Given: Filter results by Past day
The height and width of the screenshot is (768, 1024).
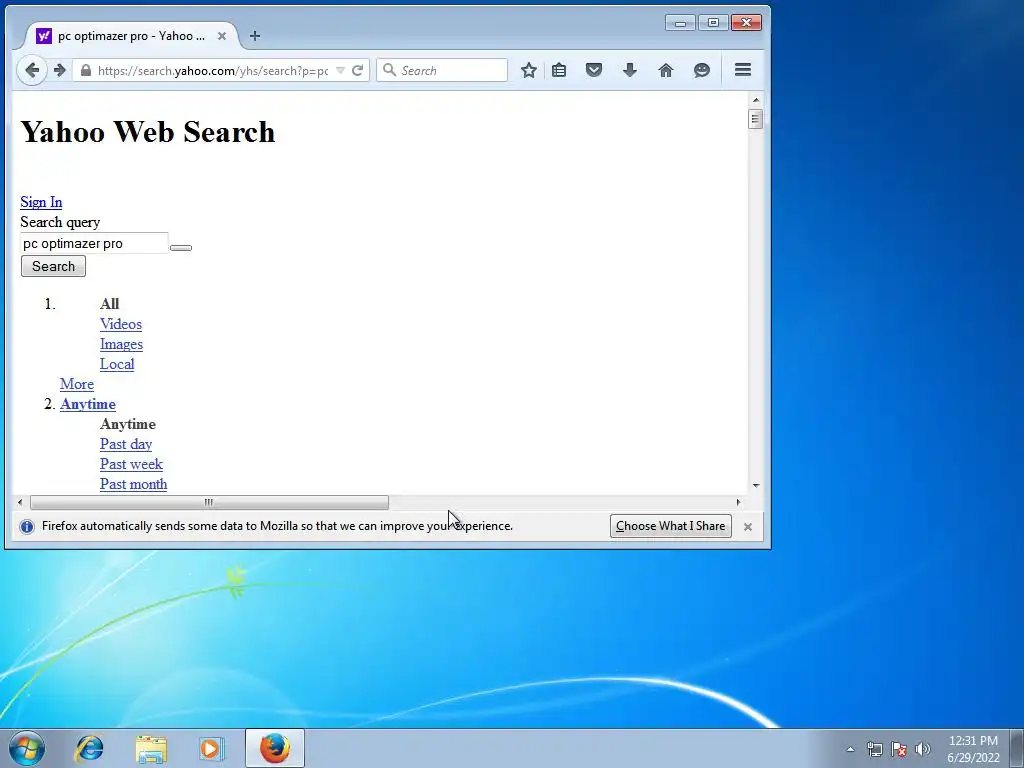Looking at the screenshot, I should click(x=126, y=444).
